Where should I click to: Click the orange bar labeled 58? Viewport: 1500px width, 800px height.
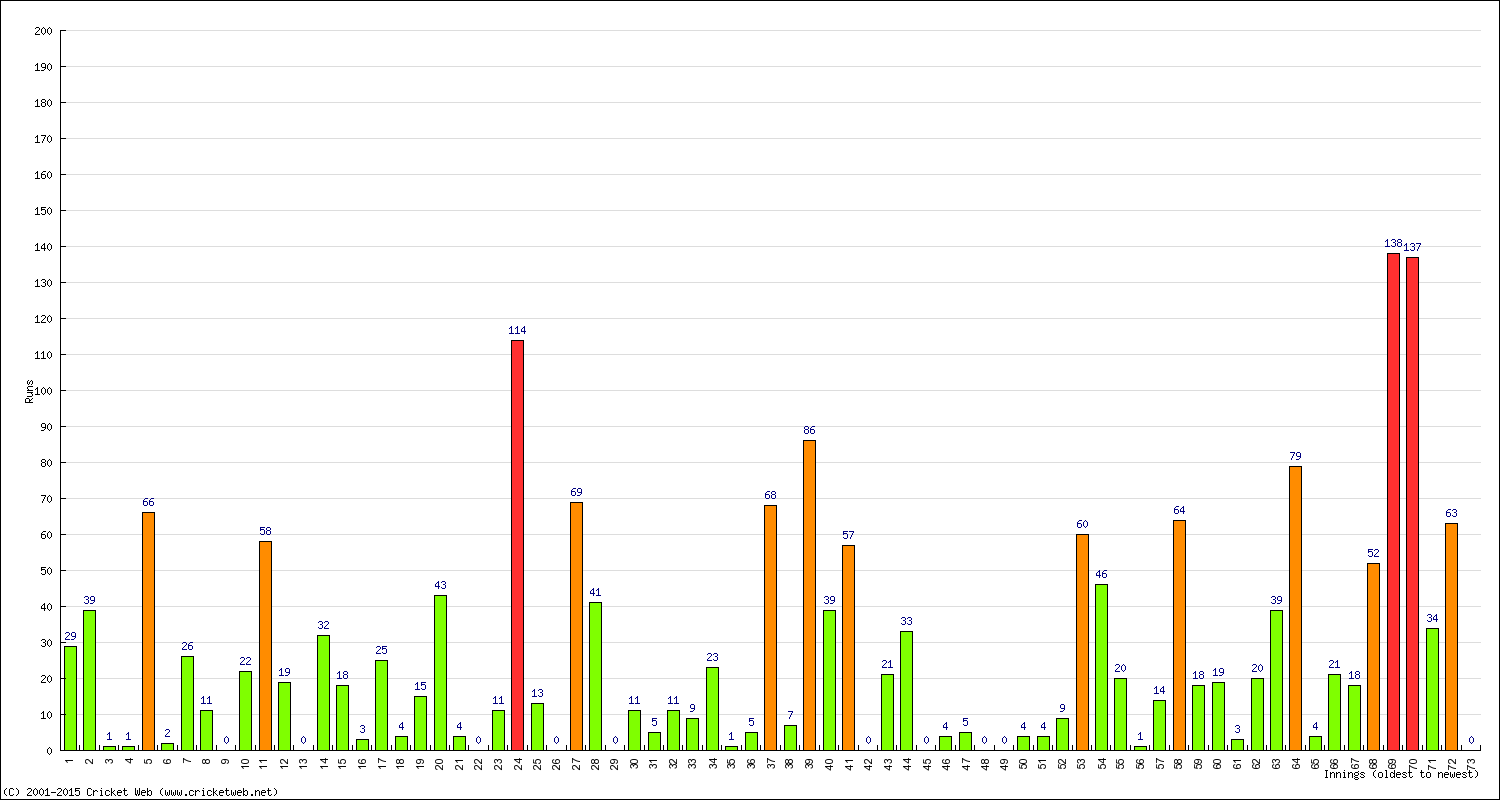[x=265, y=646]
